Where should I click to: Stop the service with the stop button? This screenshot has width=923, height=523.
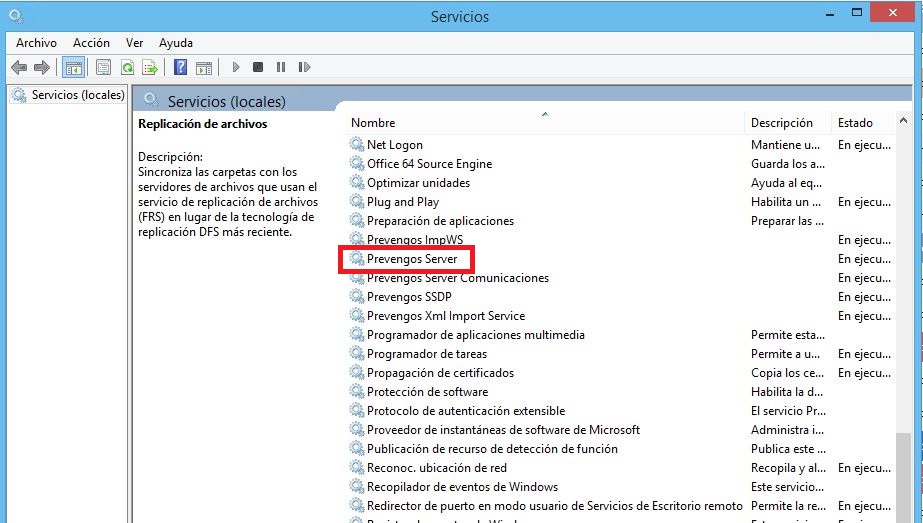tap(258, 67)
